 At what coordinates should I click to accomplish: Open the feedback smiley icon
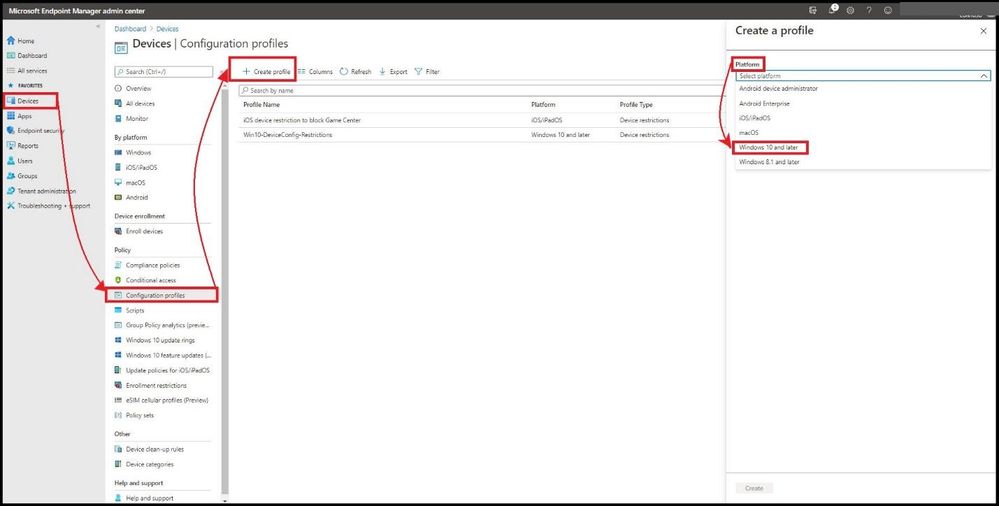coord(888,10)
